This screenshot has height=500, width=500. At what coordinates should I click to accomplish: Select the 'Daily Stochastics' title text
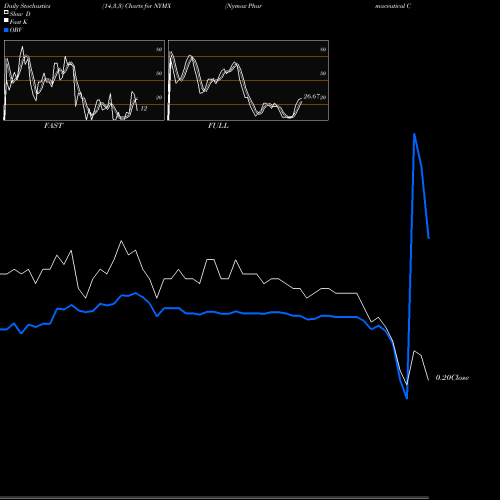pyautogui.click(x=27, y=6)
